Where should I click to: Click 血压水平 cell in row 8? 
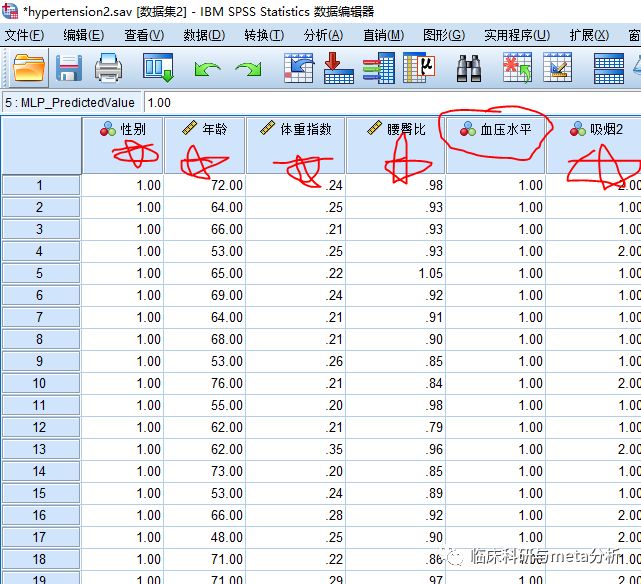point(495,339)
